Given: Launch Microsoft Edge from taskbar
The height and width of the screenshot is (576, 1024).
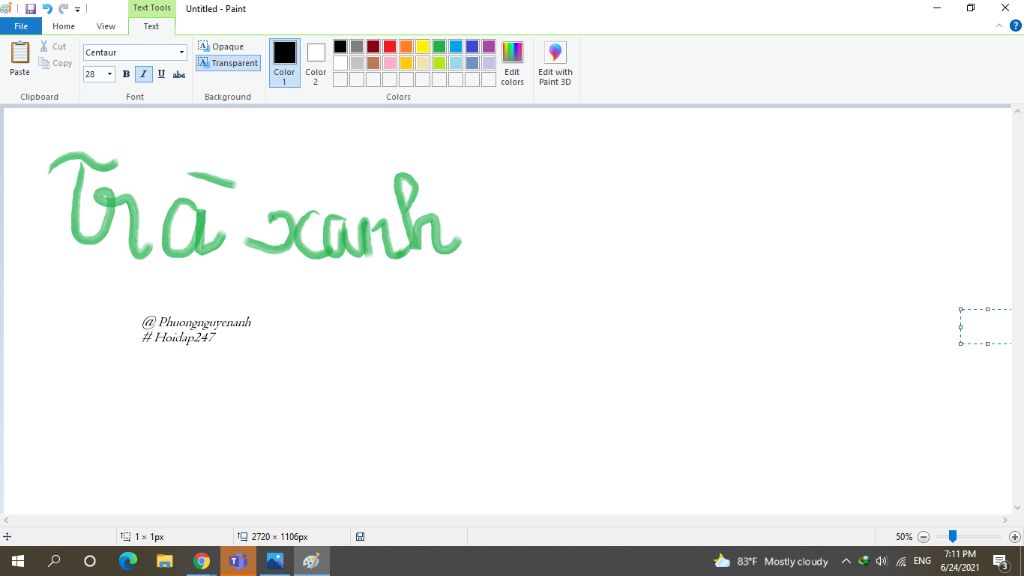Looking at the screenshot, I should tap(128, 561).
